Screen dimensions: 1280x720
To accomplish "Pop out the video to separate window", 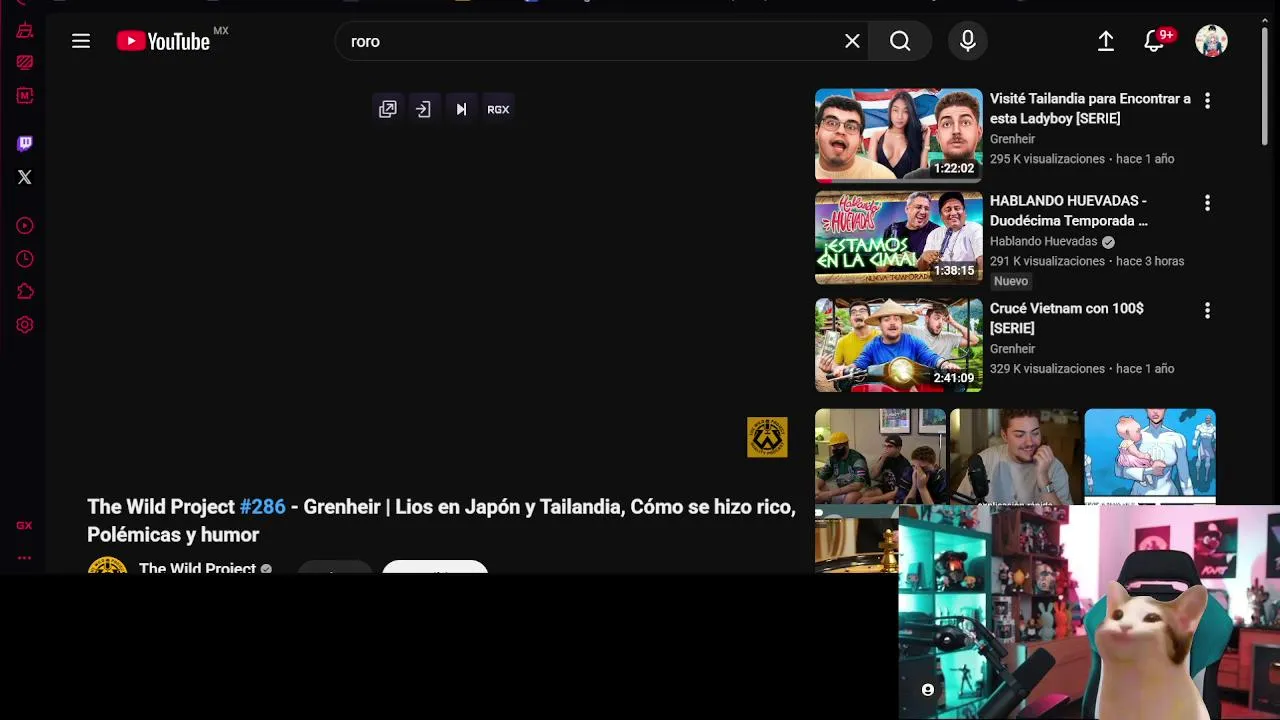I will coord(388,109).
